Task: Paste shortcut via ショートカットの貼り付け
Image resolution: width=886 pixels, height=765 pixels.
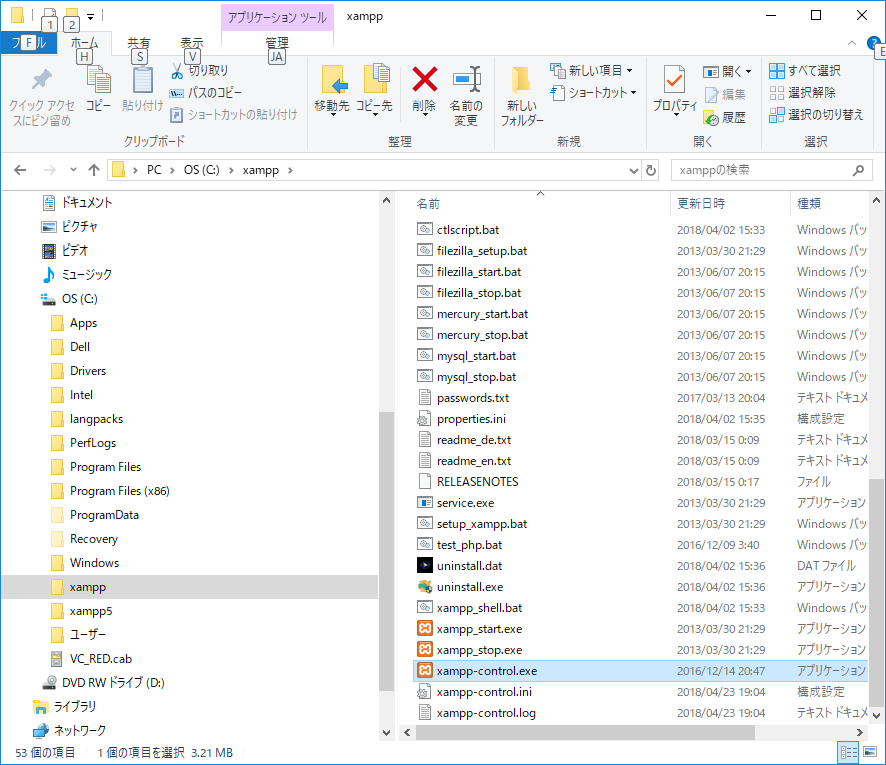Action: (x=233, y=115)
